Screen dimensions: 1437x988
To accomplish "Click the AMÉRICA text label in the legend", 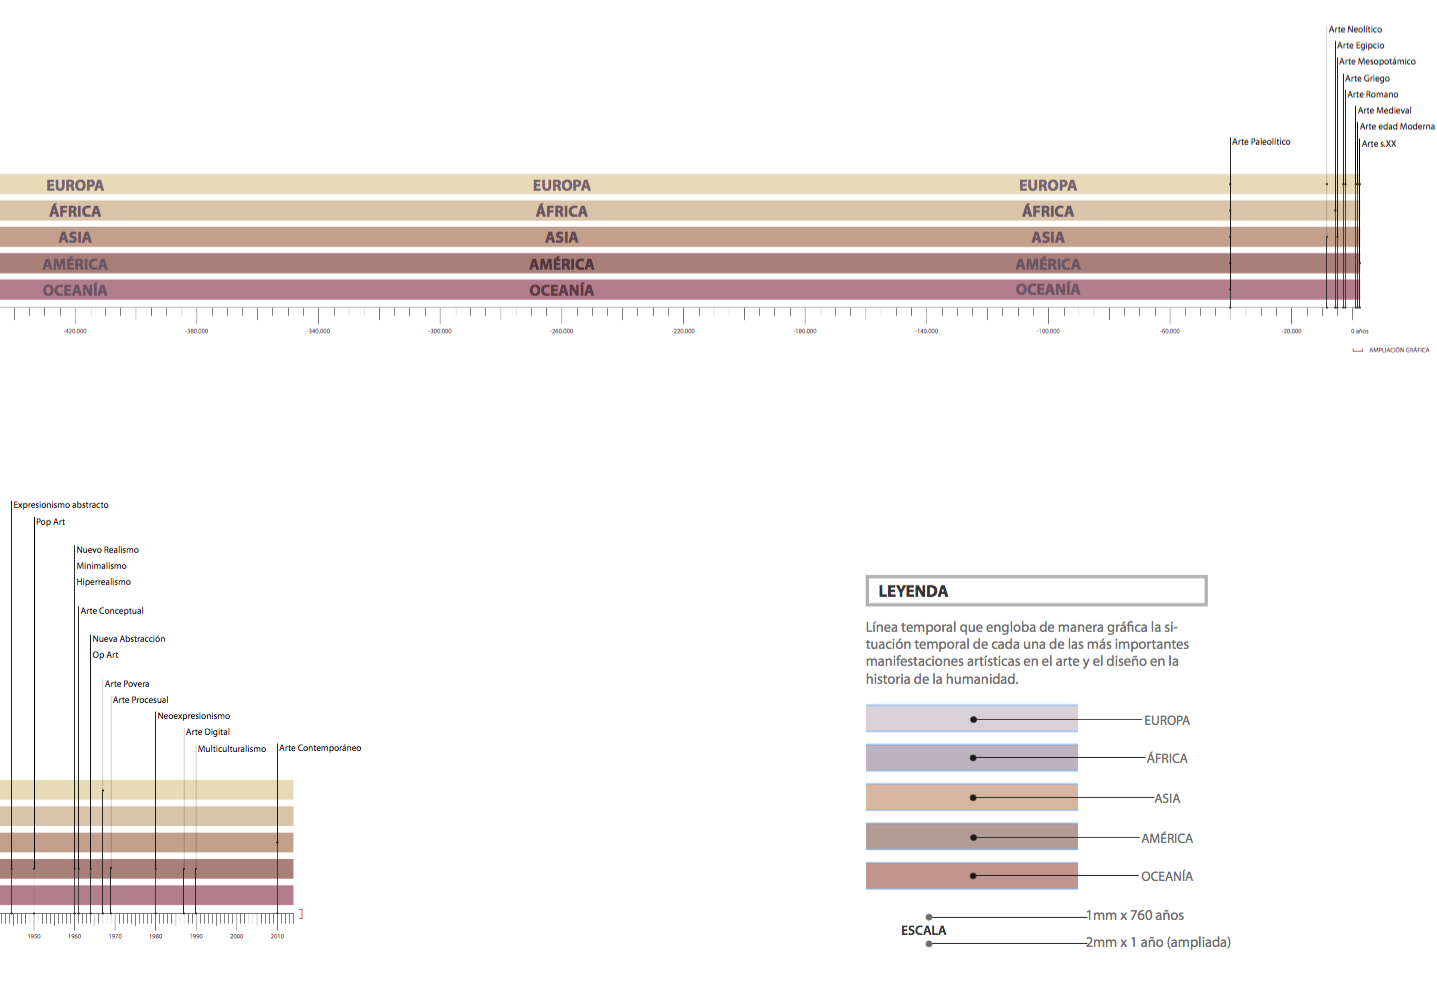I will click(1167, 839).
